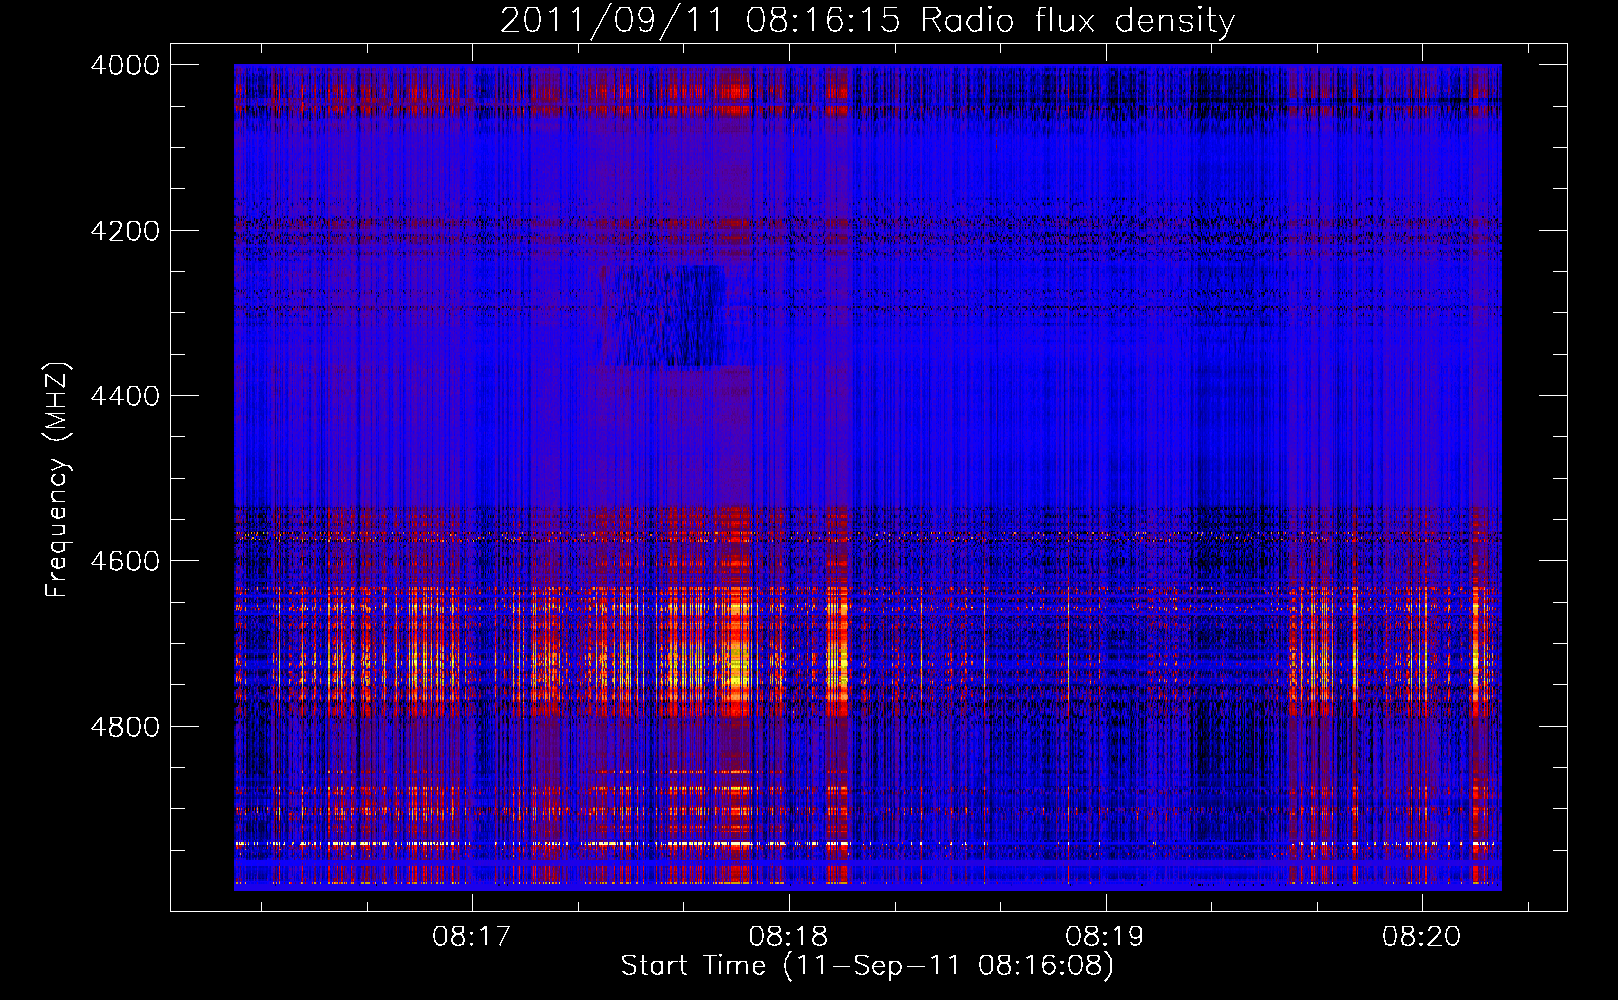Select the 4200 frequency axis label
This screenshot has height=1000, width=1618.
[x=125, y=231]
